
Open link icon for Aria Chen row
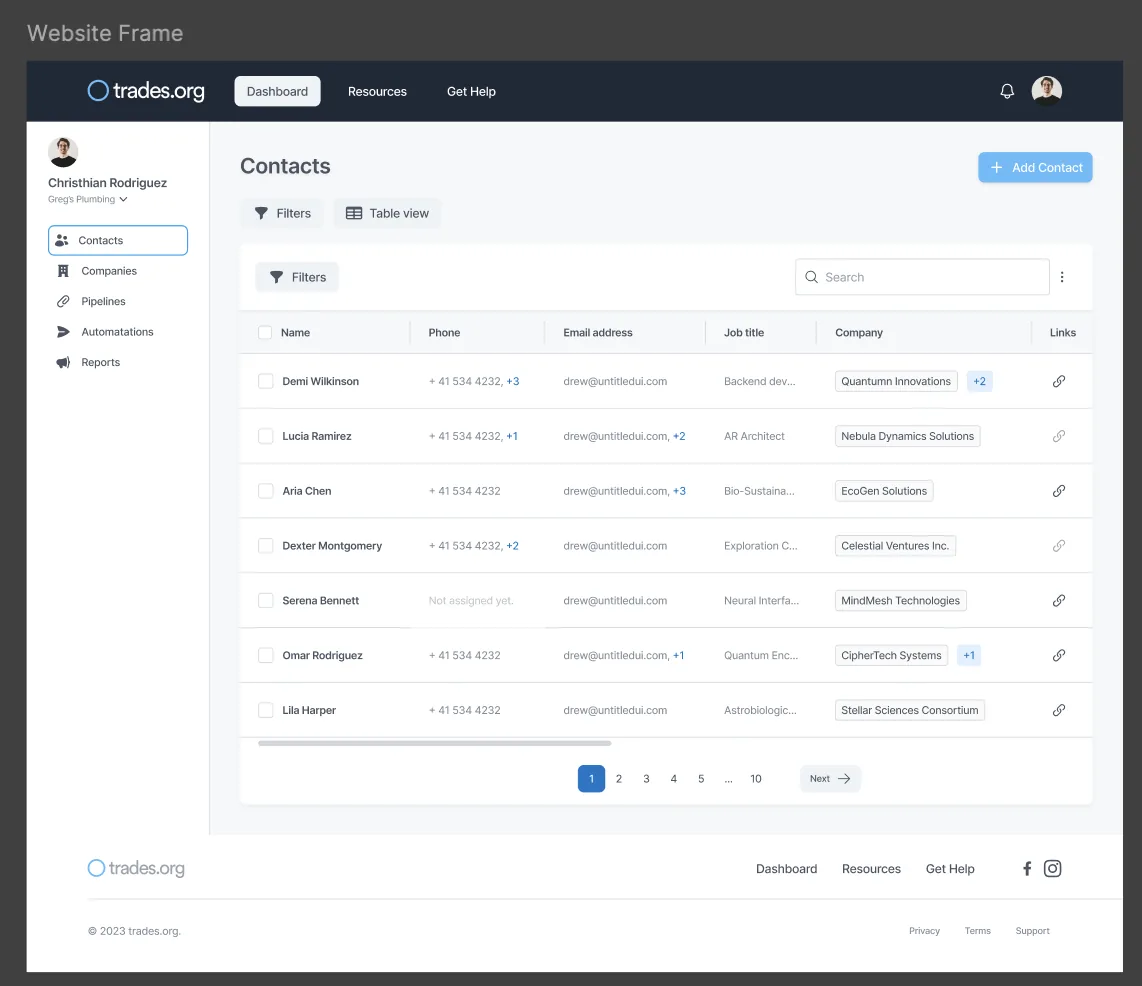tap(1059, 491)
